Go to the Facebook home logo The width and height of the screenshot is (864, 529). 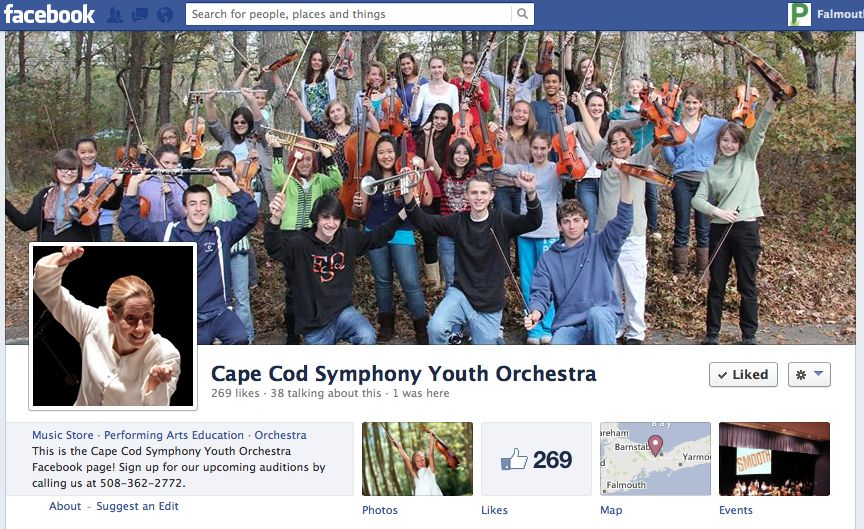tap(49, 14)
